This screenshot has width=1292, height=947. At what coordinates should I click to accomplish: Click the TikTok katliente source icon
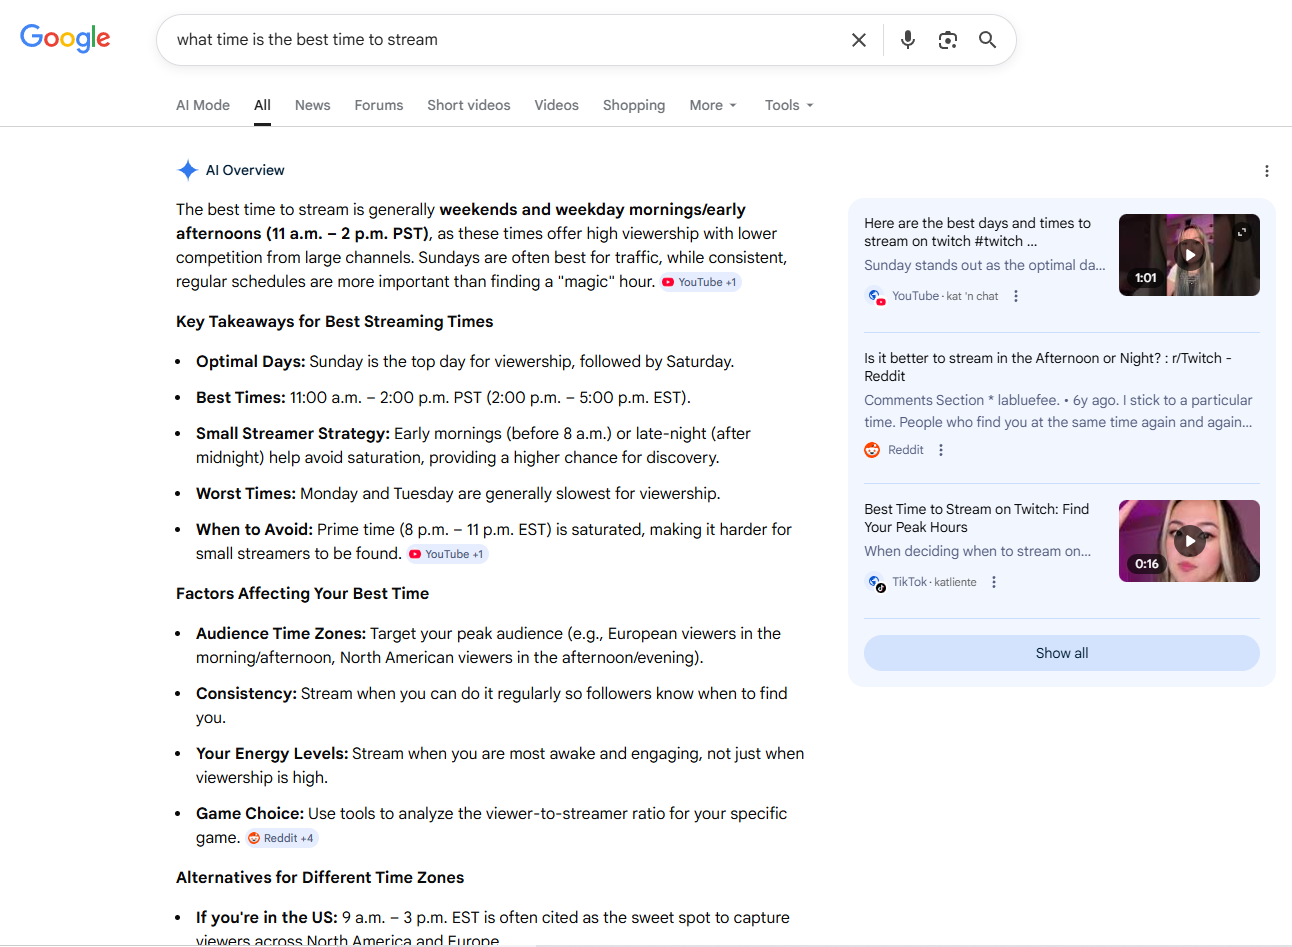pos(875,582)
